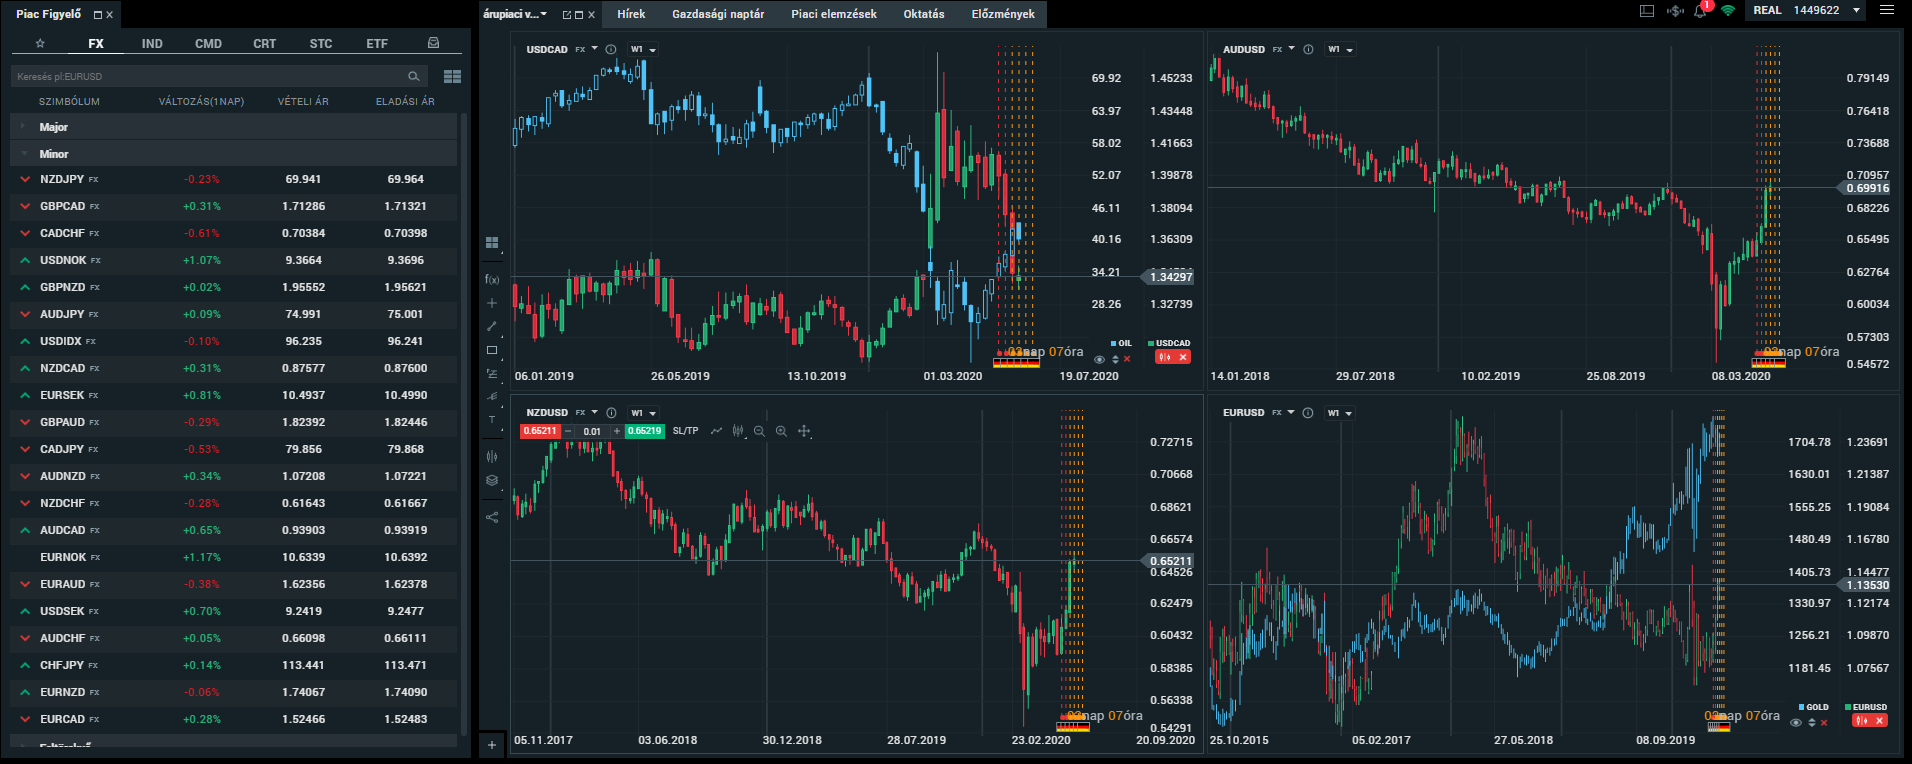Click the green connection status icon
This screenshot has height=764, width=1912.
click(x=1727, y=11)
